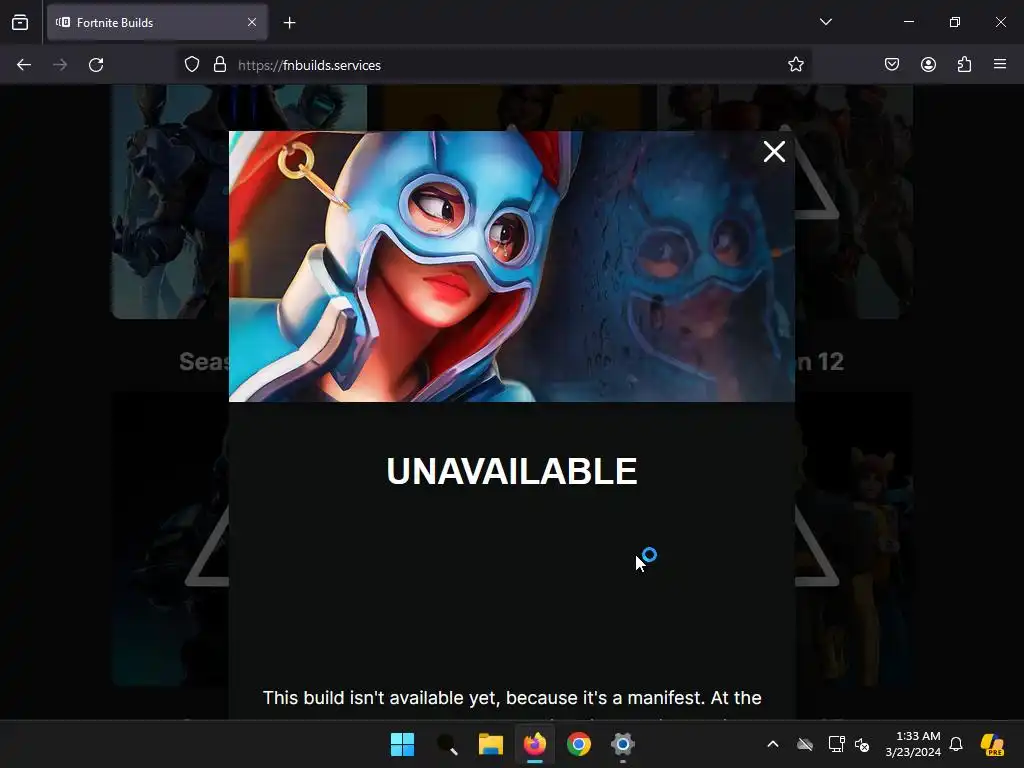Open Firefox View recent browsing

[20, 22]
